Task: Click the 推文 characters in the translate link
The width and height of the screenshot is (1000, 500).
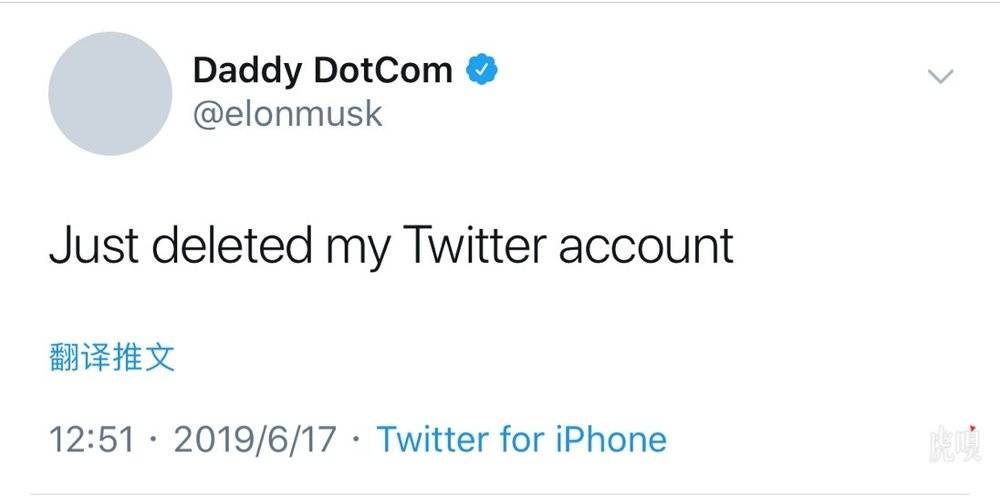Action: coord(143,358)
